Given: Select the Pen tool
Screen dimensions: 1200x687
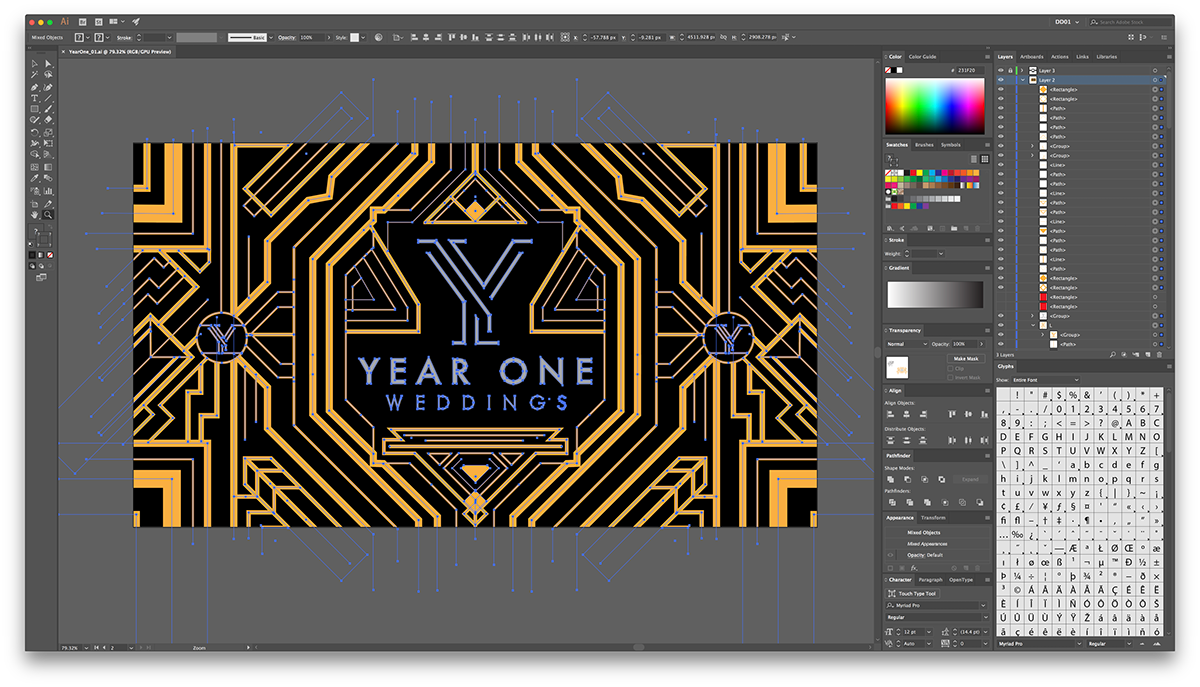Looking at the screenshot, I should (35, 87).
